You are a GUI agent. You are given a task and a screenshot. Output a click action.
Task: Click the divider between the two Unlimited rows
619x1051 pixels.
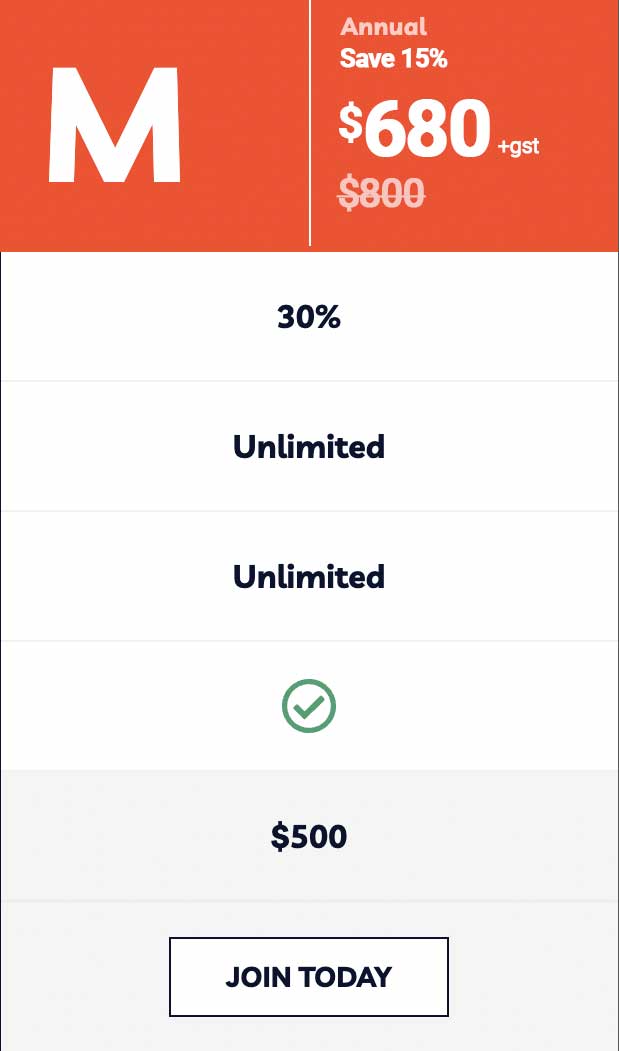(309, 511)
